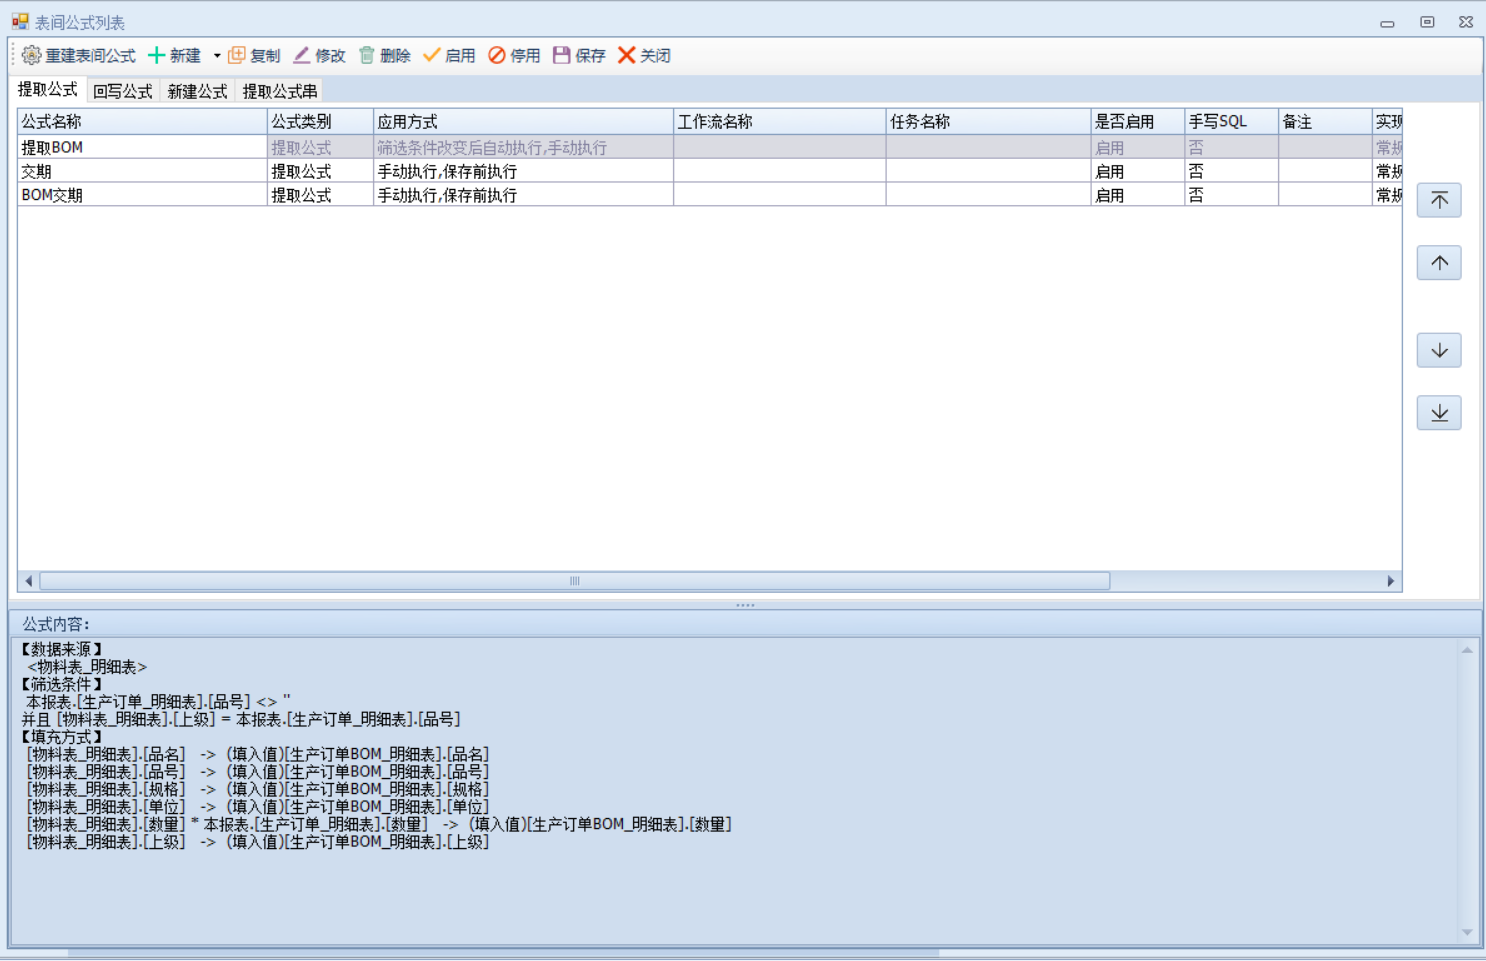Click the 启用 checkmark icon
Viewport: 1486px width, 961px height.
432,55
